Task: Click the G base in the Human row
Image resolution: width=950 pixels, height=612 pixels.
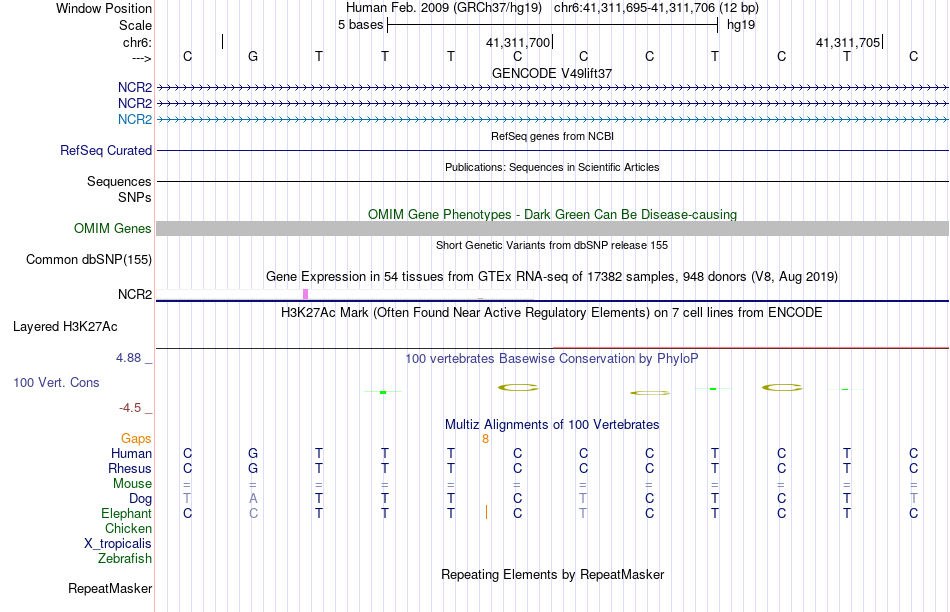Action: pos(253,454)
